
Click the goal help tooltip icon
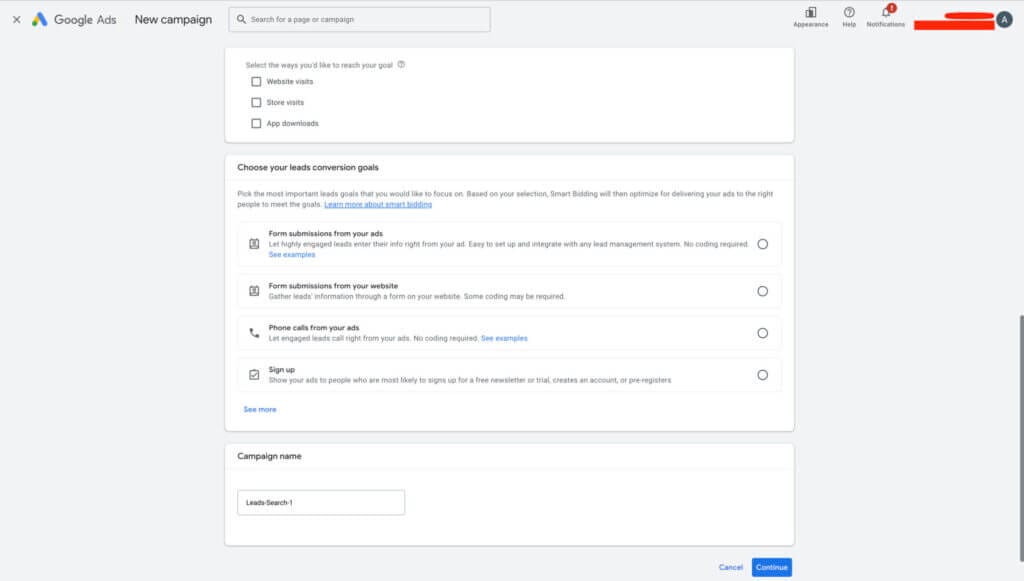(402, 64)
